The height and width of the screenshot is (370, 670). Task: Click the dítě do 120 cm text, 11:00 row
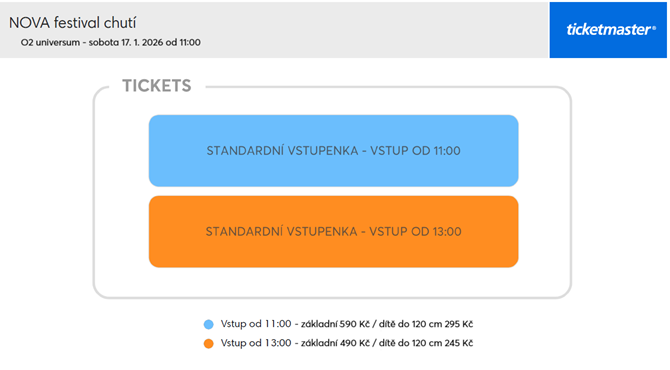coord(410,324)
